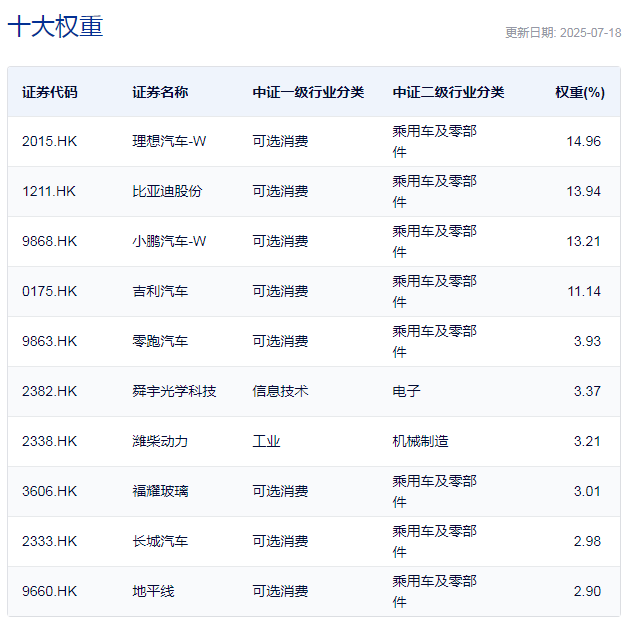Screen dimensions: 624x621
Task: Click the 十大权重 heading
Action: (x=55, y=26)
